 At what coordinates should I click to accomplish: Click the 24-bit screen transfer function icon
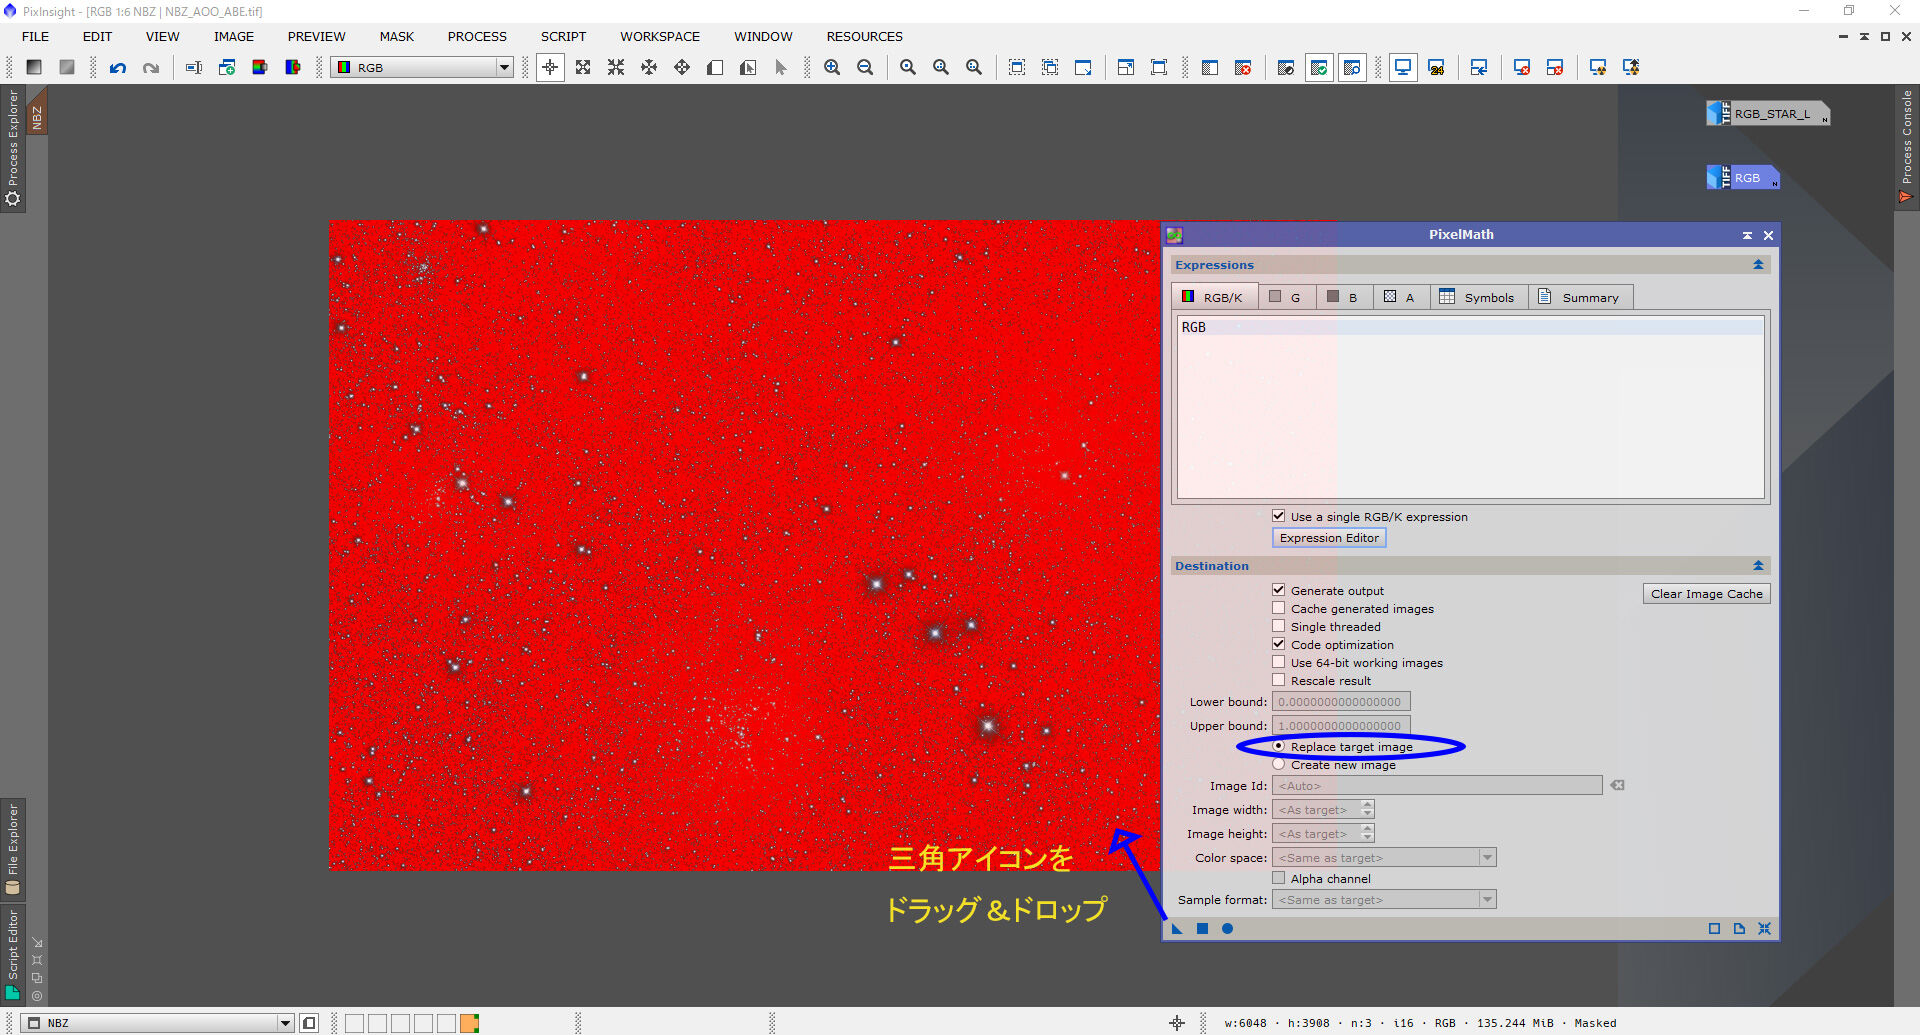[x=1438, y=67]
